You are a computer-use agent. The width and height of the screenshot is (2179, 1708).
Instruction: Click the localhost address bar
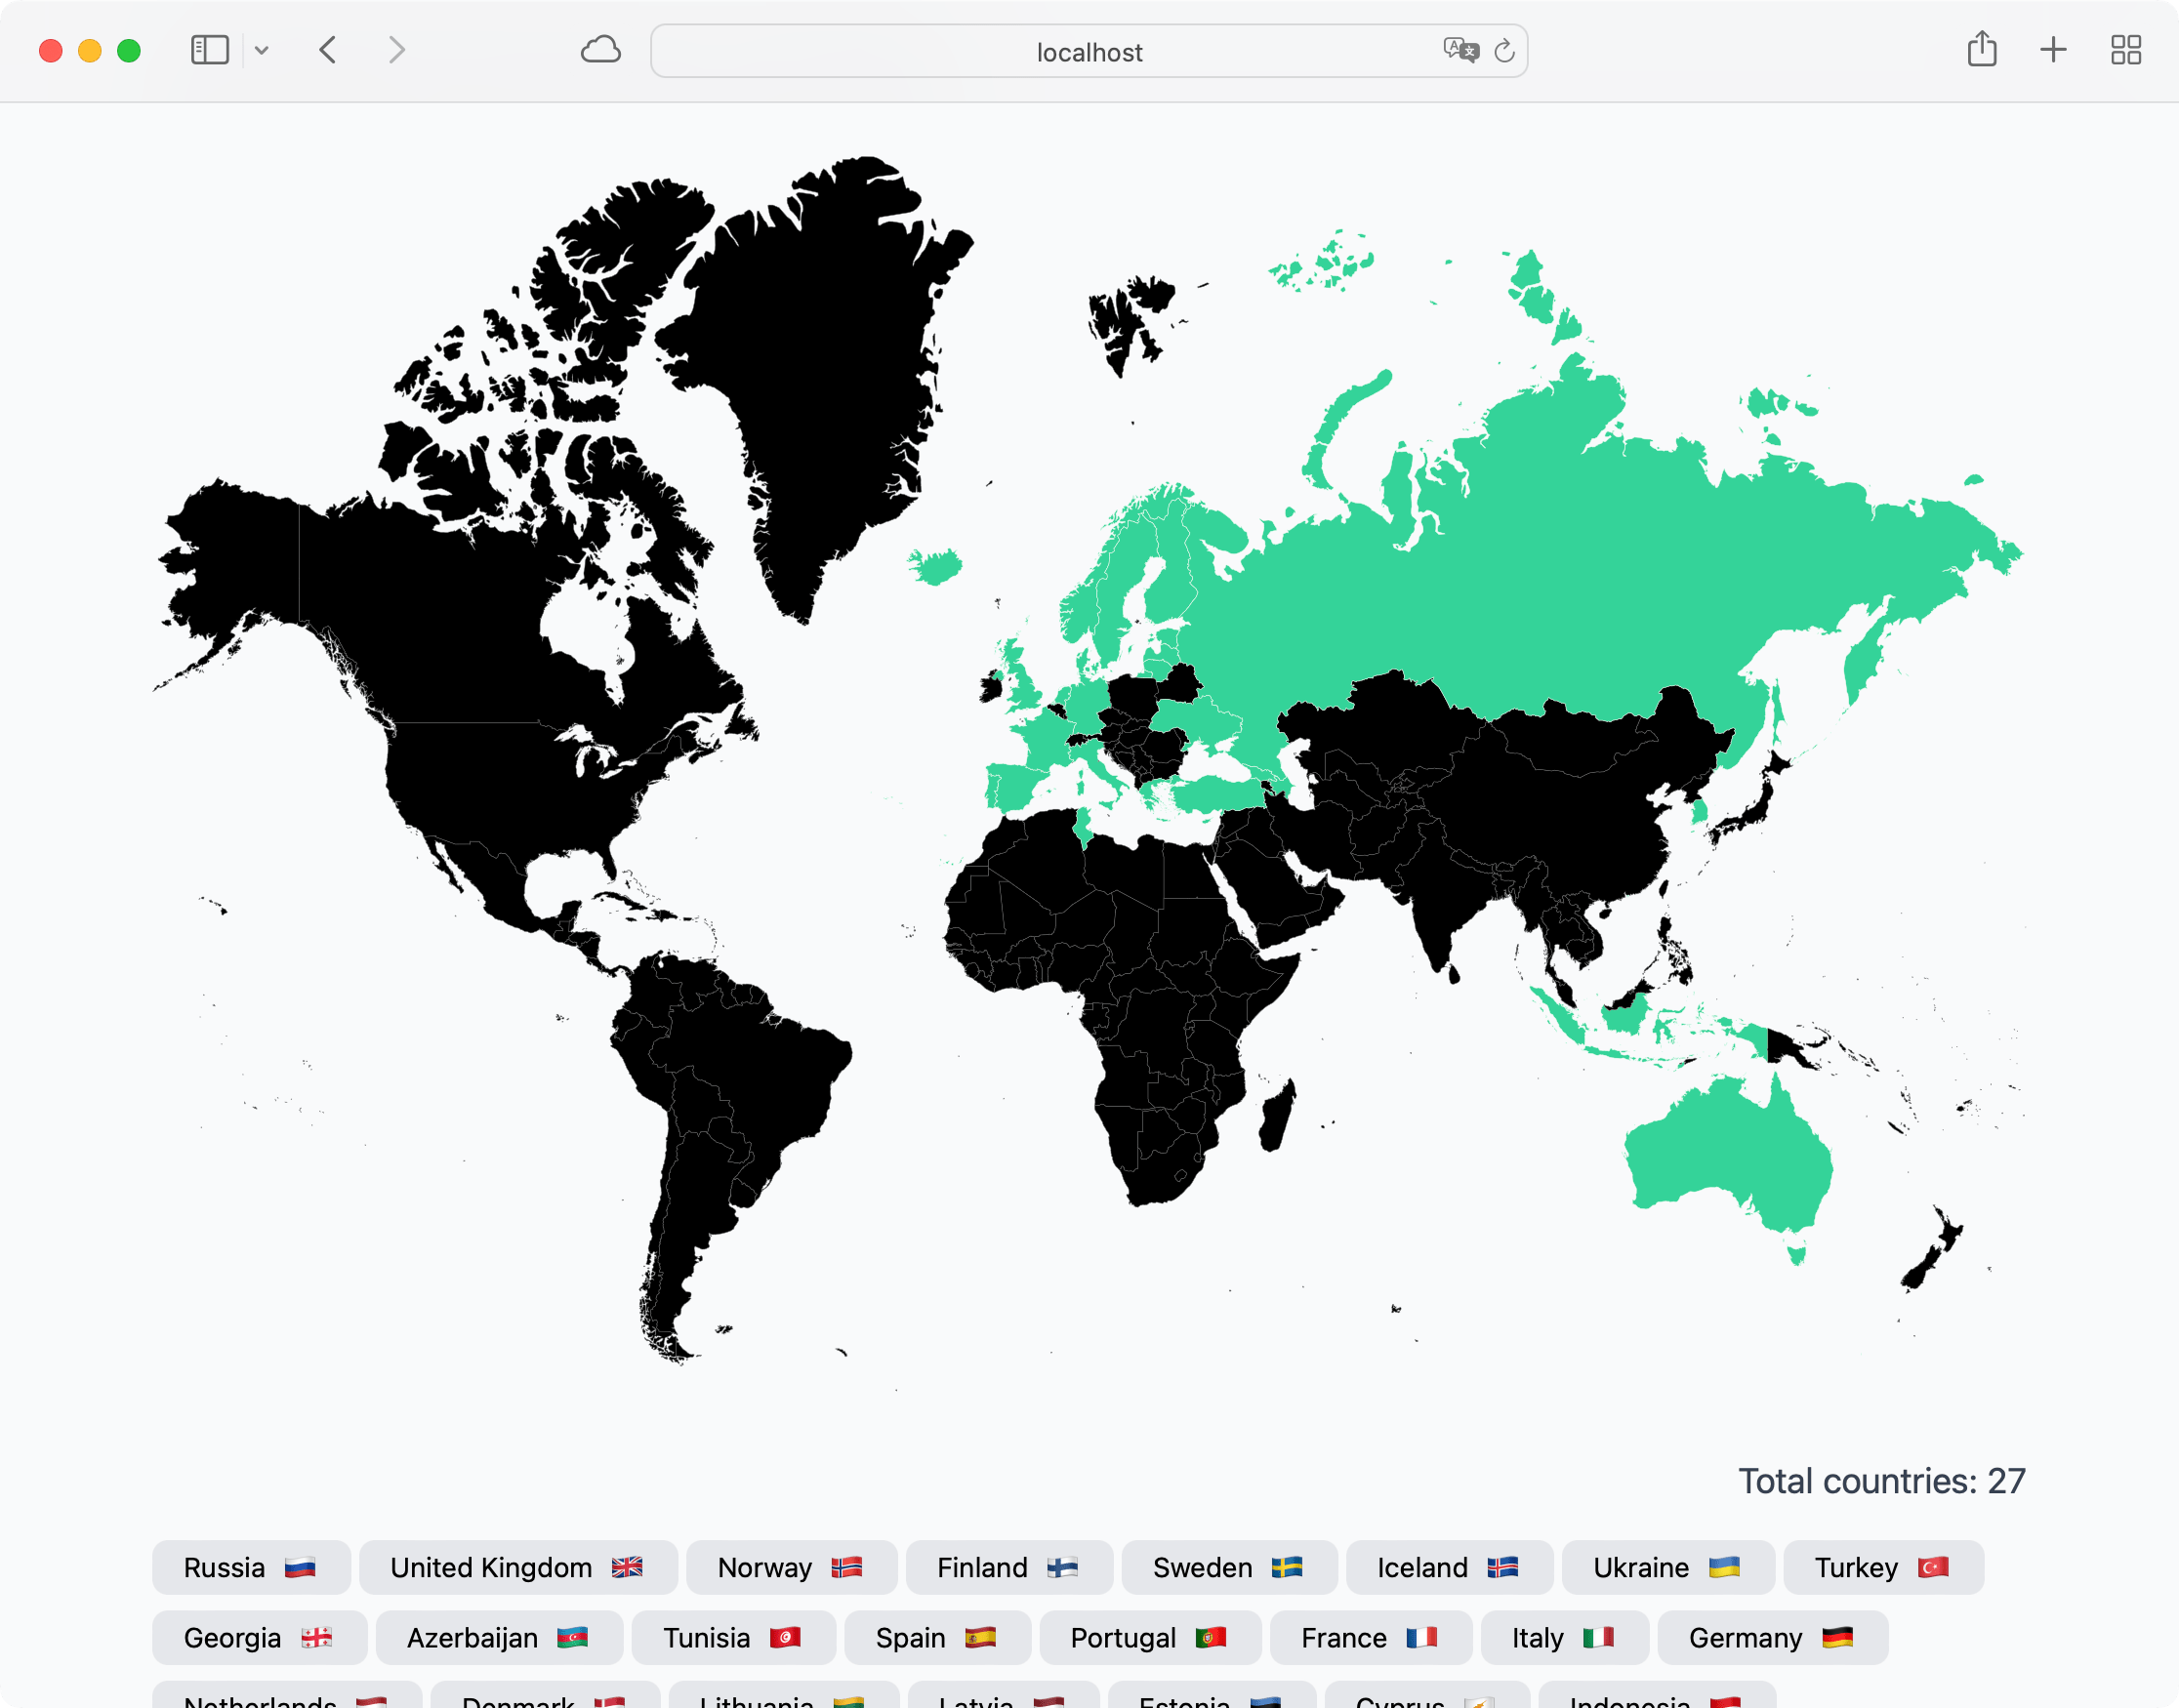1088,52
